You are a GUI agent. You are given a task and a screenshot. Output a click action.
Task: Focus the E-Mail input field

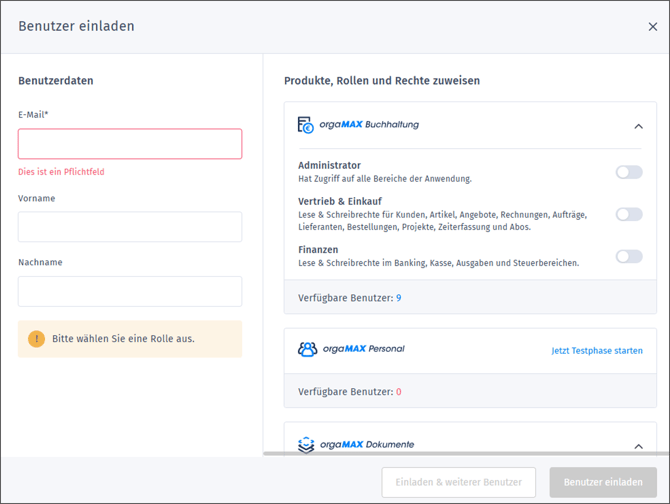click(130, 144)
